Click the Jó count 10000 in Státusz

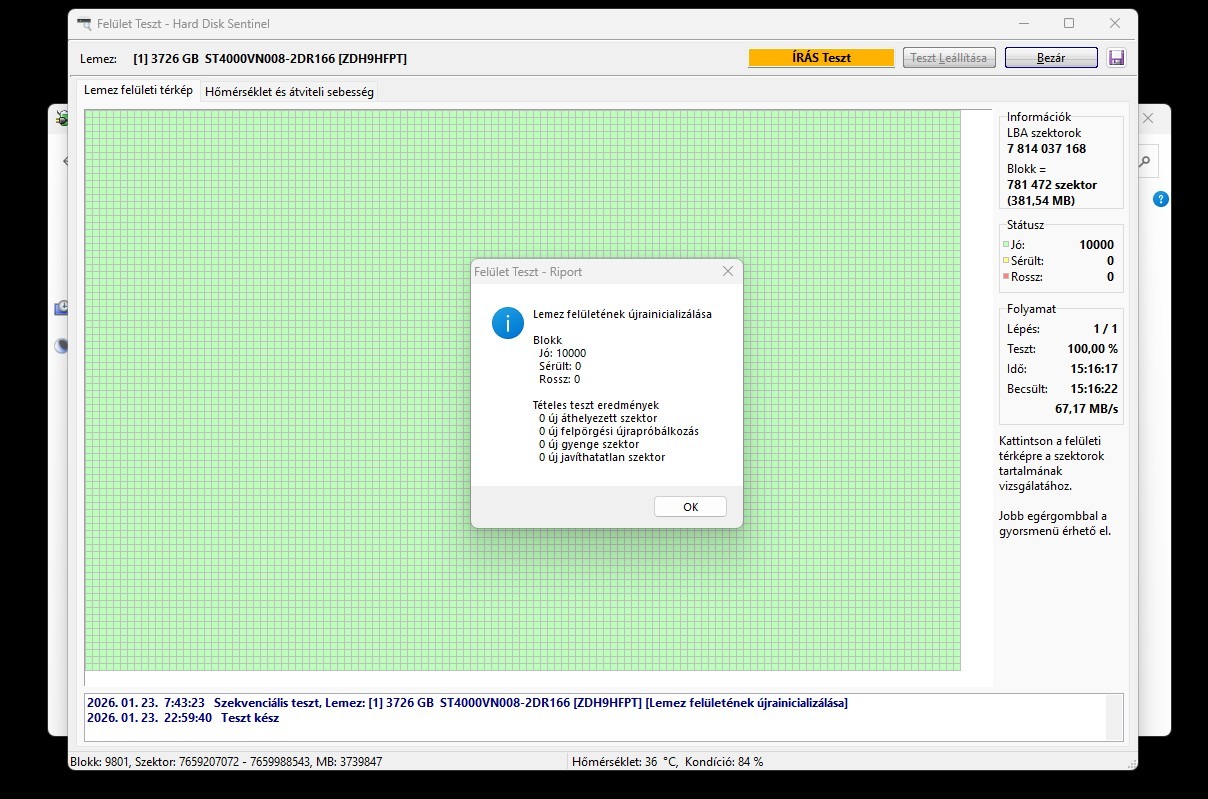pos(1096,245)
